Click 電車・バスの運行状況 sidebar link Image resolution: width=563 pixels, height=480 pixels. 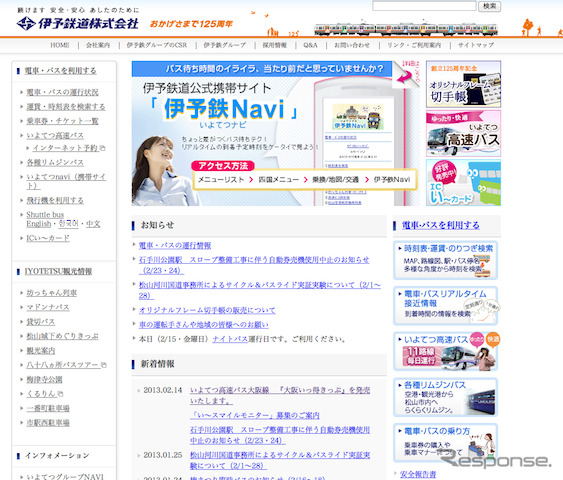pos(62,92)
